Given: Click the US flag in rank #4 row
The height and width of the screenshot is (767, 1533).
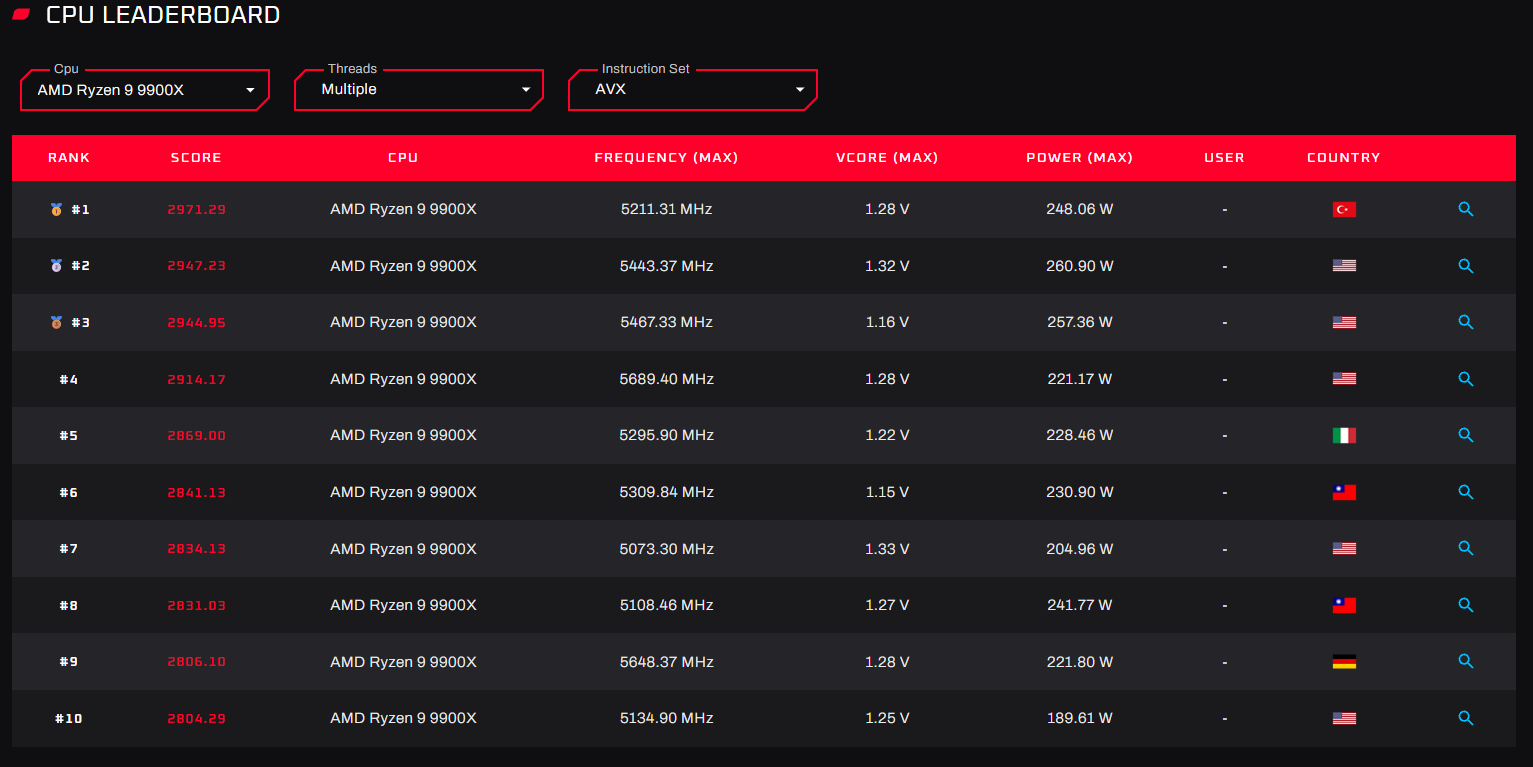Looking at the screenshot, I should pos(1344,379).
